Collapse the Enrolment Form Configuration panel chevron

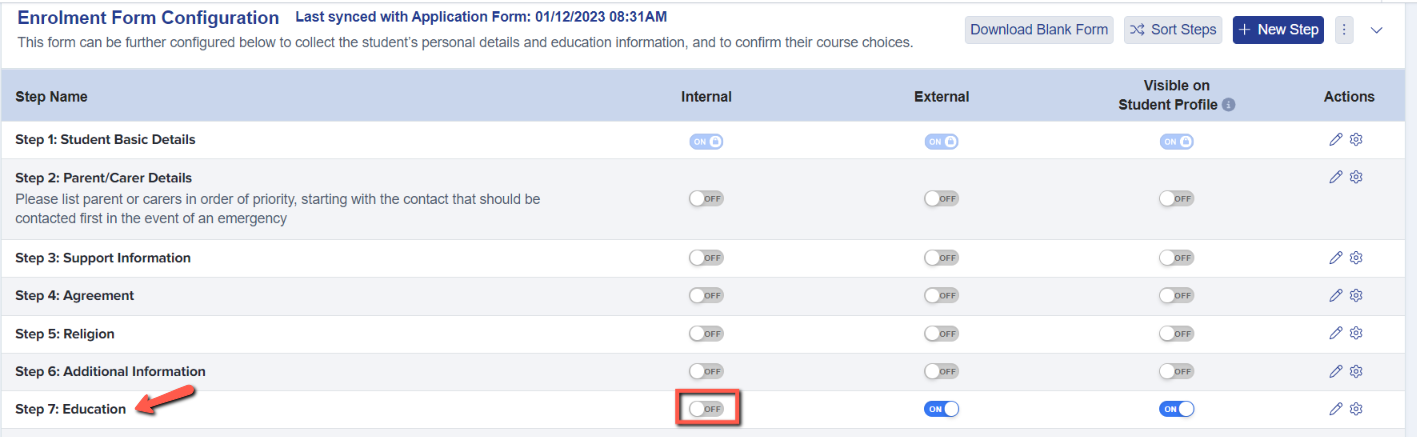pos(1377,30)
